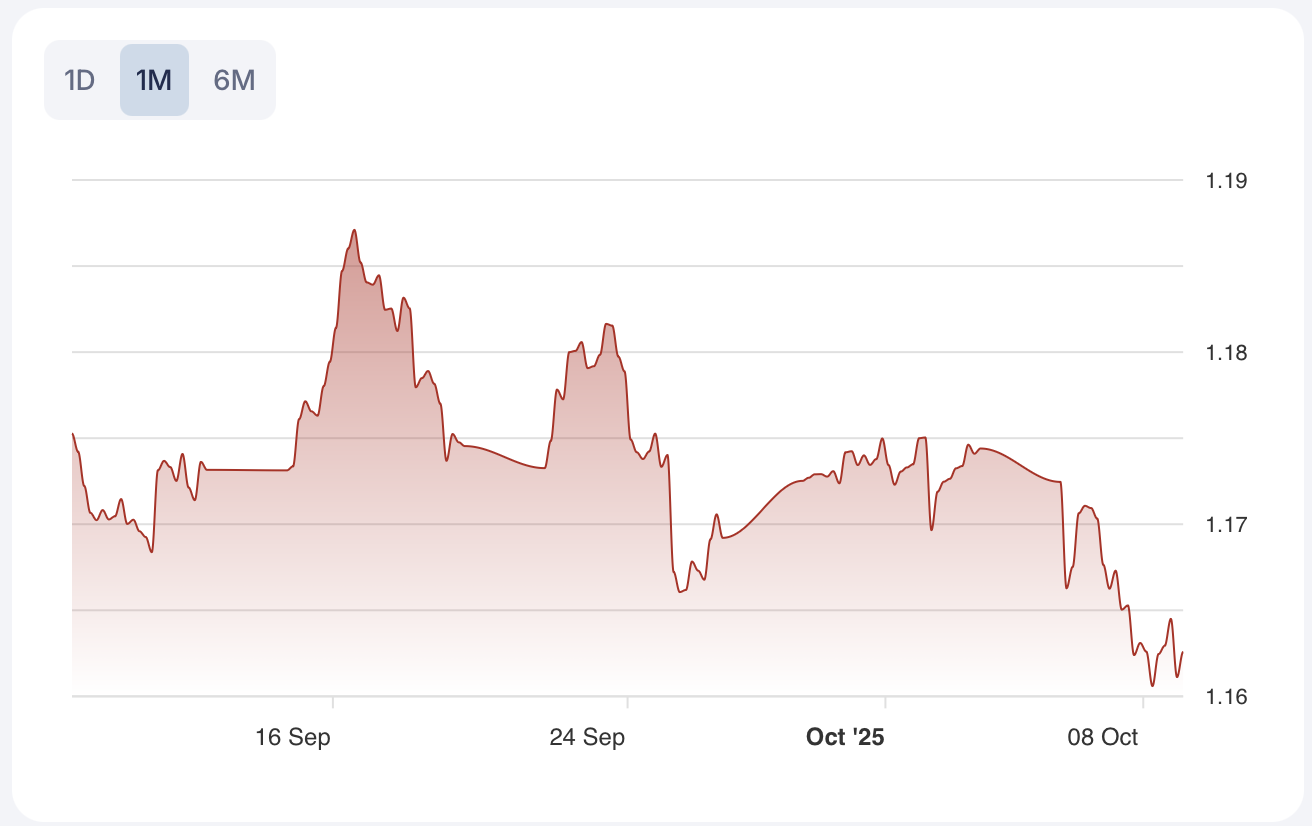This screenshot has width=1312, height=826.
Task: Click the 16 Sep x-axis tick mark
Action: [x=333, y=701]
